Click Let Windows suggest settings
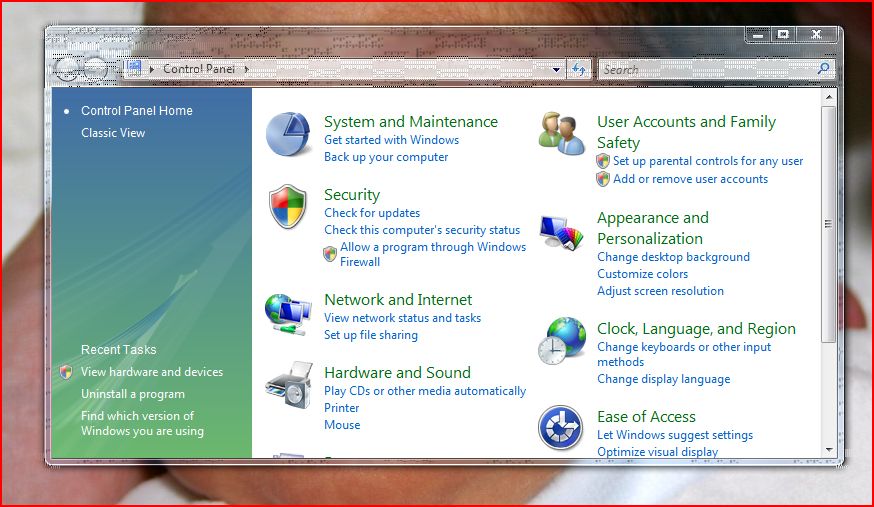Screen dimensions: 874x507 (x=674, y=435)
